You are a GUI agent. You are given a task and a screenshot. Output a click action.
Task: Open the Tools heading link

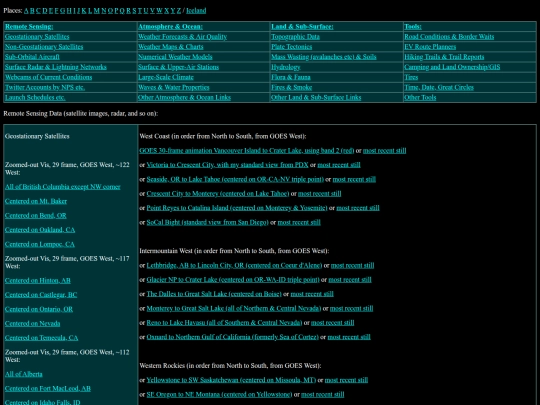pos(413,27)
